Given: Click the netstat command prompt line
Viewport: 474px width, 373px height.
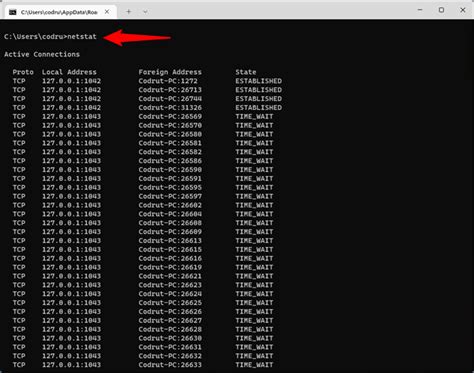Looking at the screenshot, I should (x=50, y=37).
